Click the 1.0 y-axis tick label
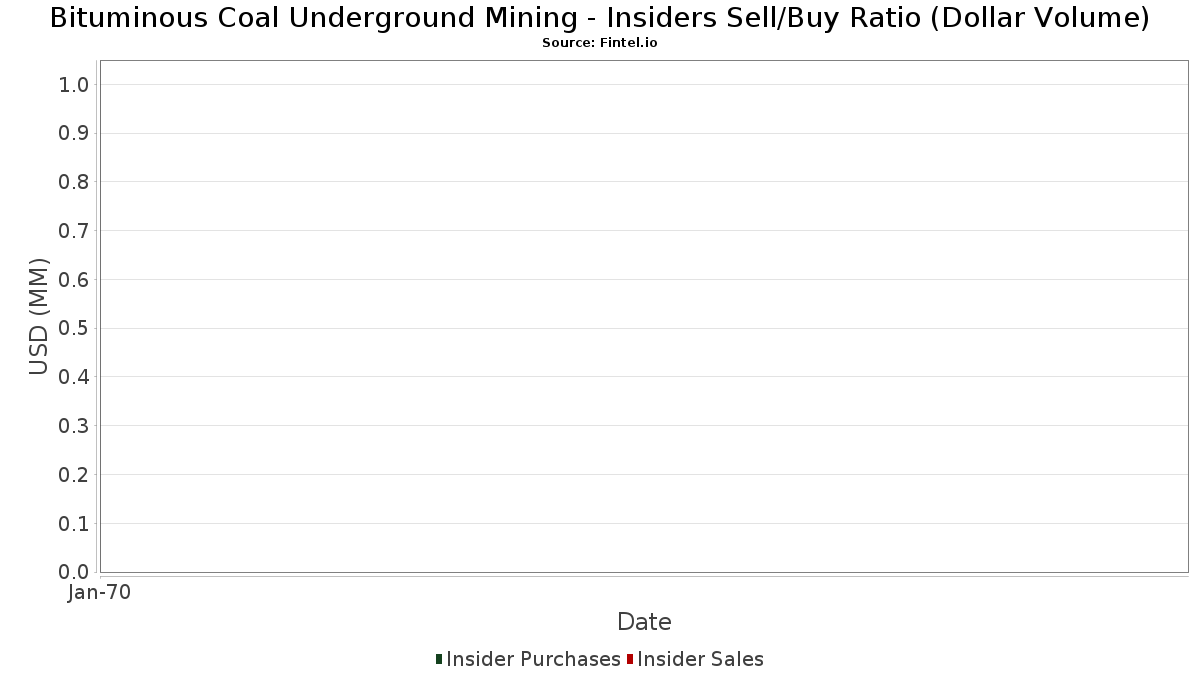This screenshot has width=1200, height=675. pyautogui.click(x=75, y=85)
